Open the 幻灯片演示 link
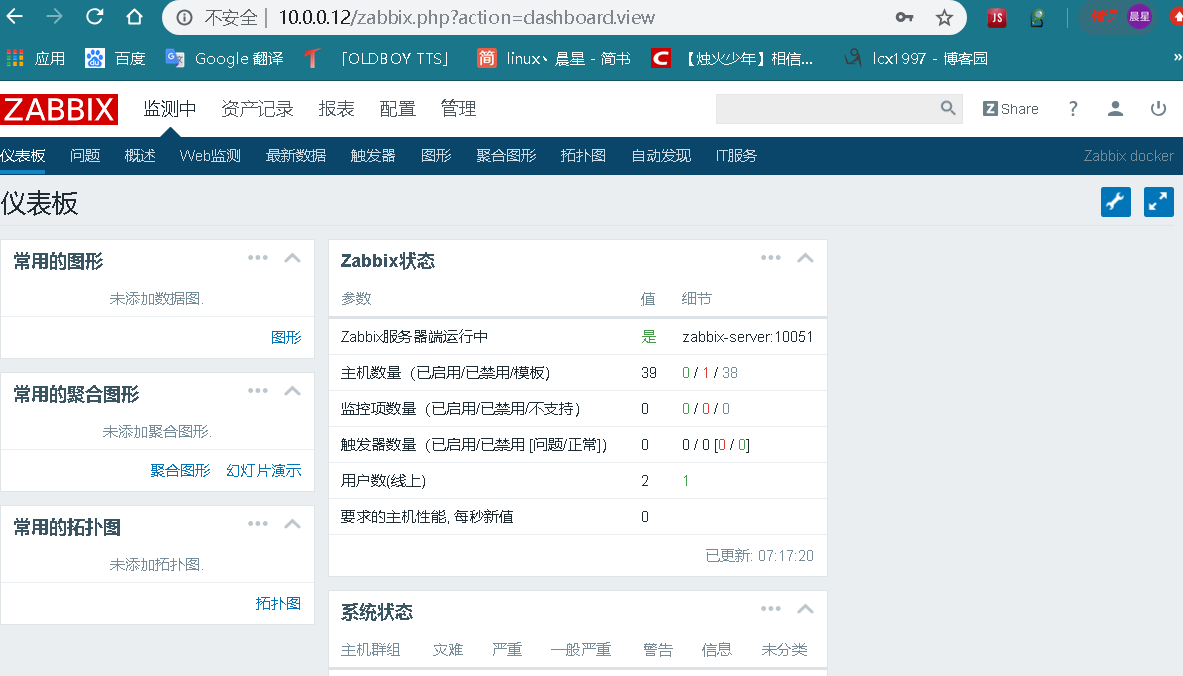The height and width of the screenshot is (676, 1183). tap(263, 471)
